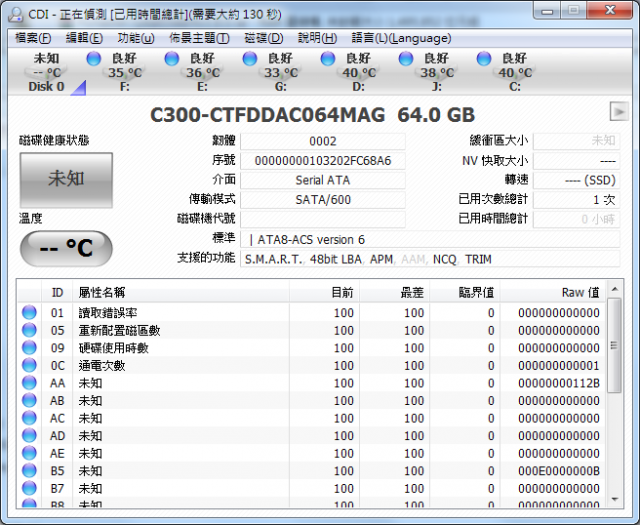Click status icon for attribute AD
The height and width of the screenshot is (525, 640).
tap(29, 435)
